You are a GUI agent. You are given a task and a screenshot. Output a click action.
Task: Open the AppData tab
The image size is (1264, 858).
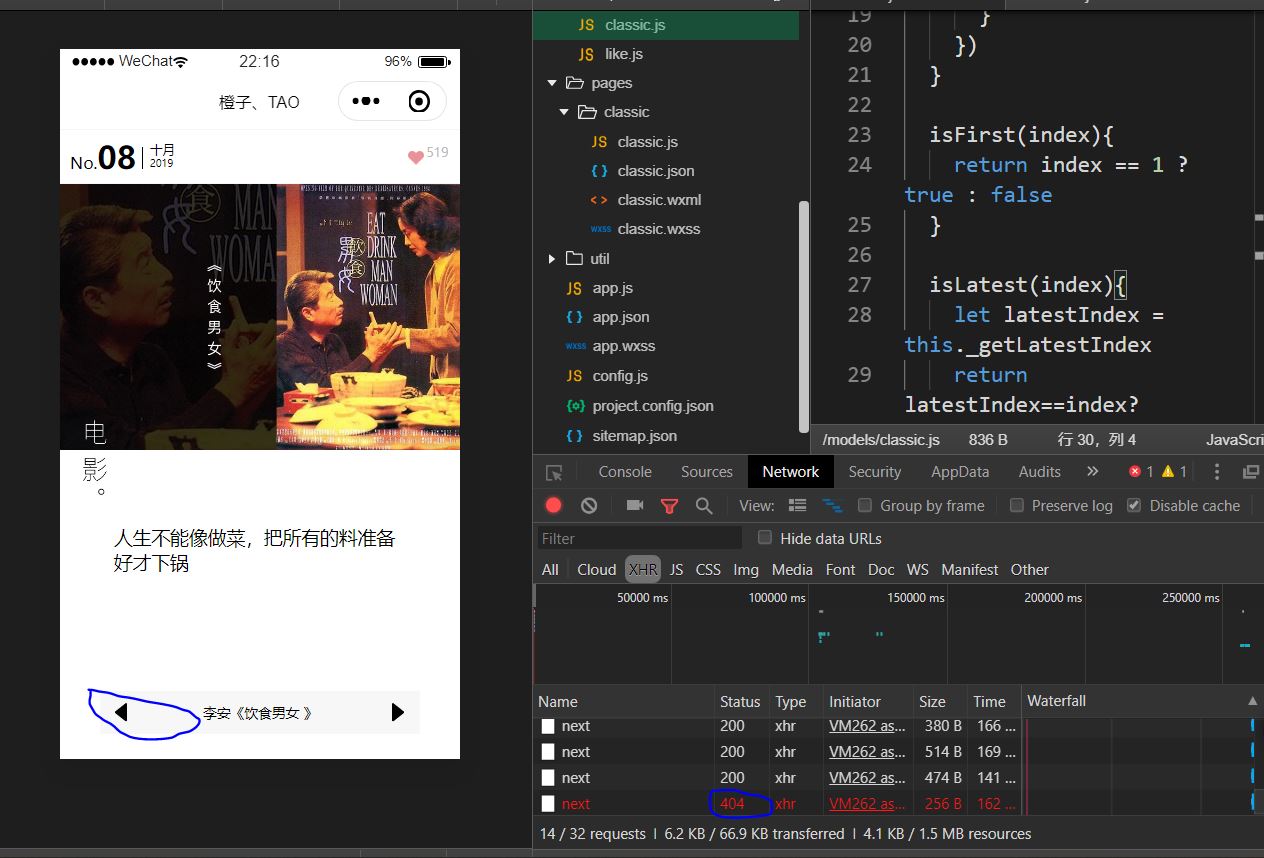click(x=960, y=471)
